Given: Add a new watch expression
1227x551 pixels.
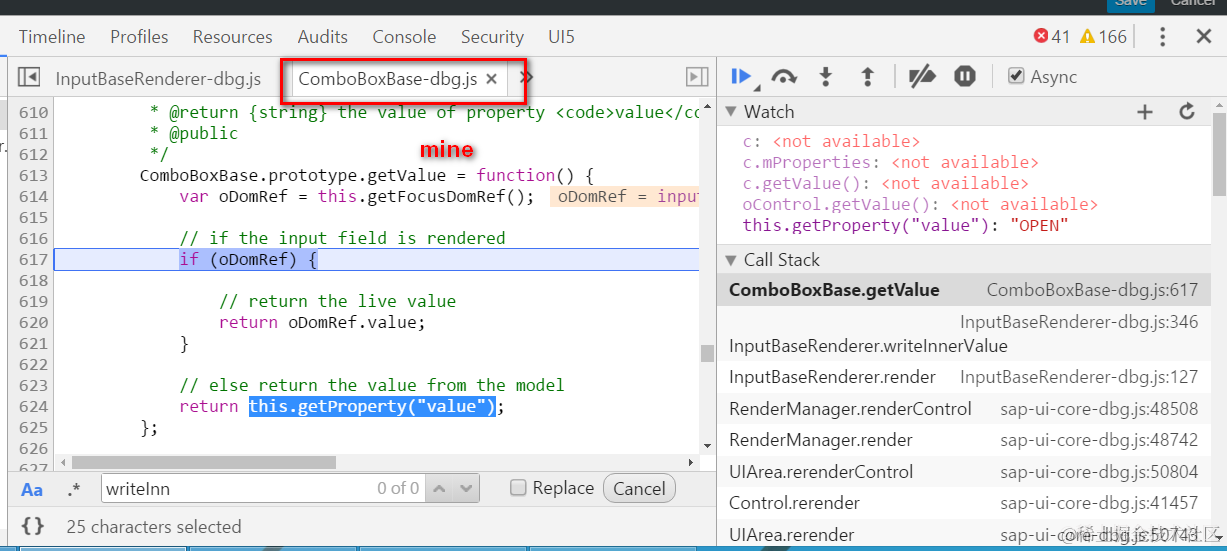Looking at the screenshot, I should point(1145,112).
